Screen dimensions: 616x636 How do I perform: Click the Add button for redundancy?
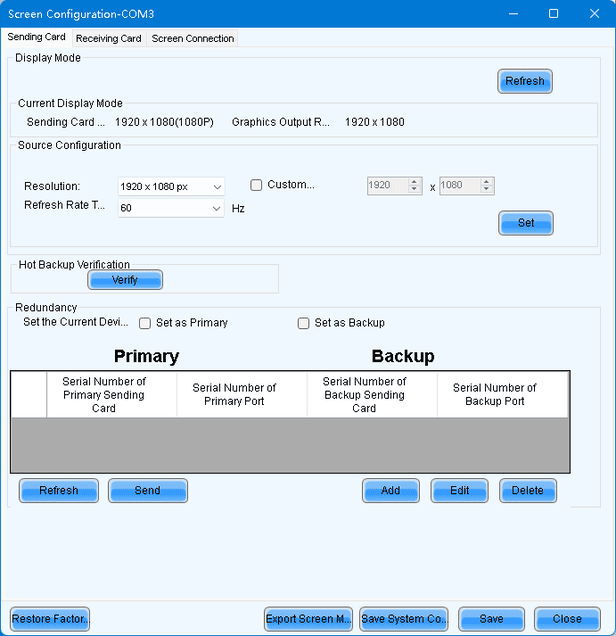point(391,490)
